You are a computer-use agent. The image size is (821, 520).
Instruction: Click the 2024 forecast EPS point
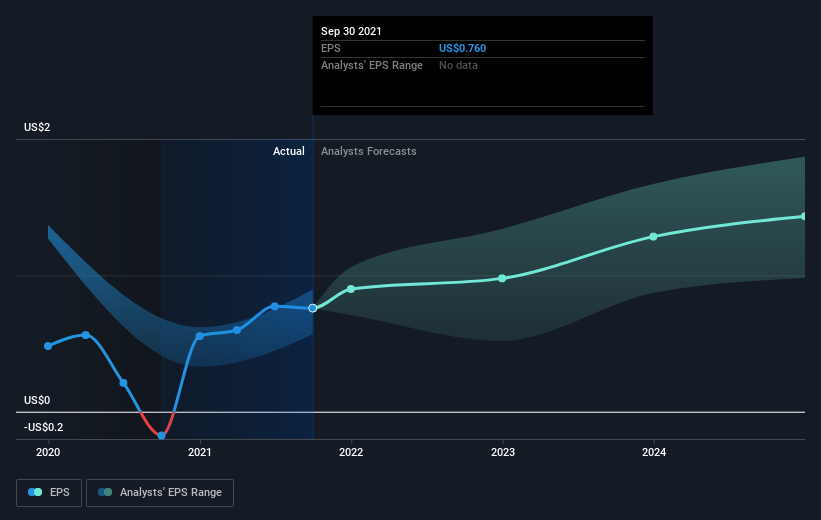653,236
